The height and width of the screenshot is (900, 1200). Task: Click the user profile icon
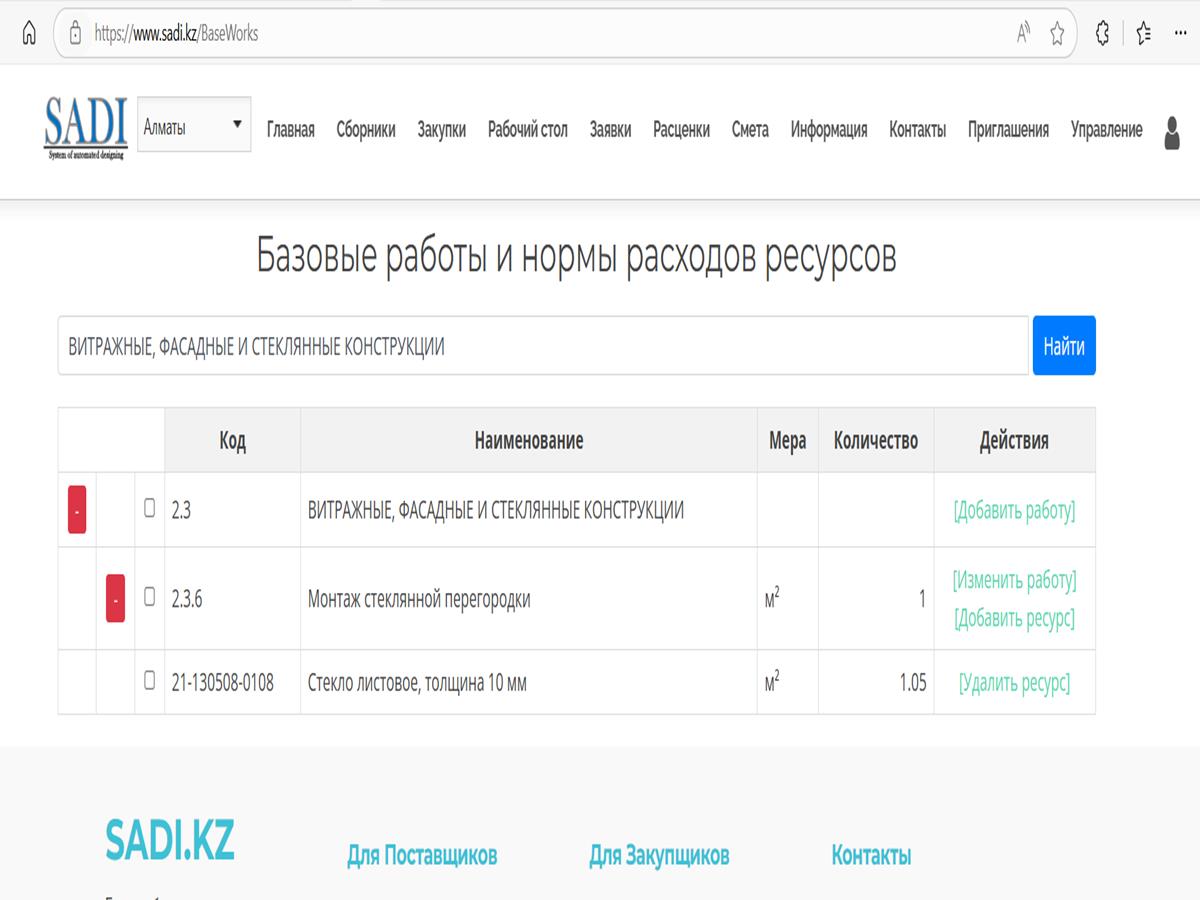pyautogui.click(x=1172, y=131)
